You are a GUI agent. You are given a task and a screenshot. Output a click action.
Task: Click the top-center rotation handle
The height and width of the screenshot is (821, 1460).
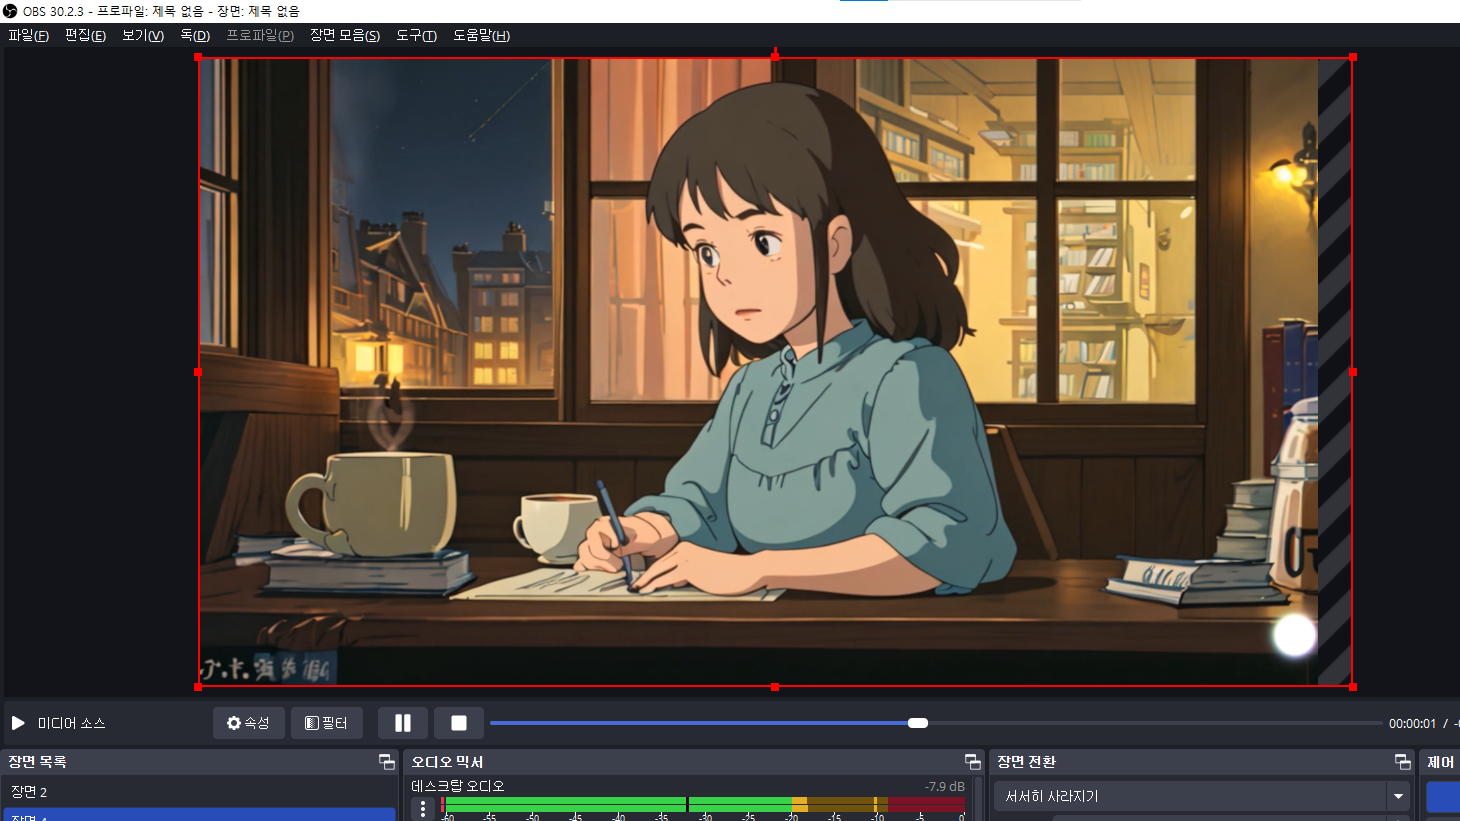point(775,55)
